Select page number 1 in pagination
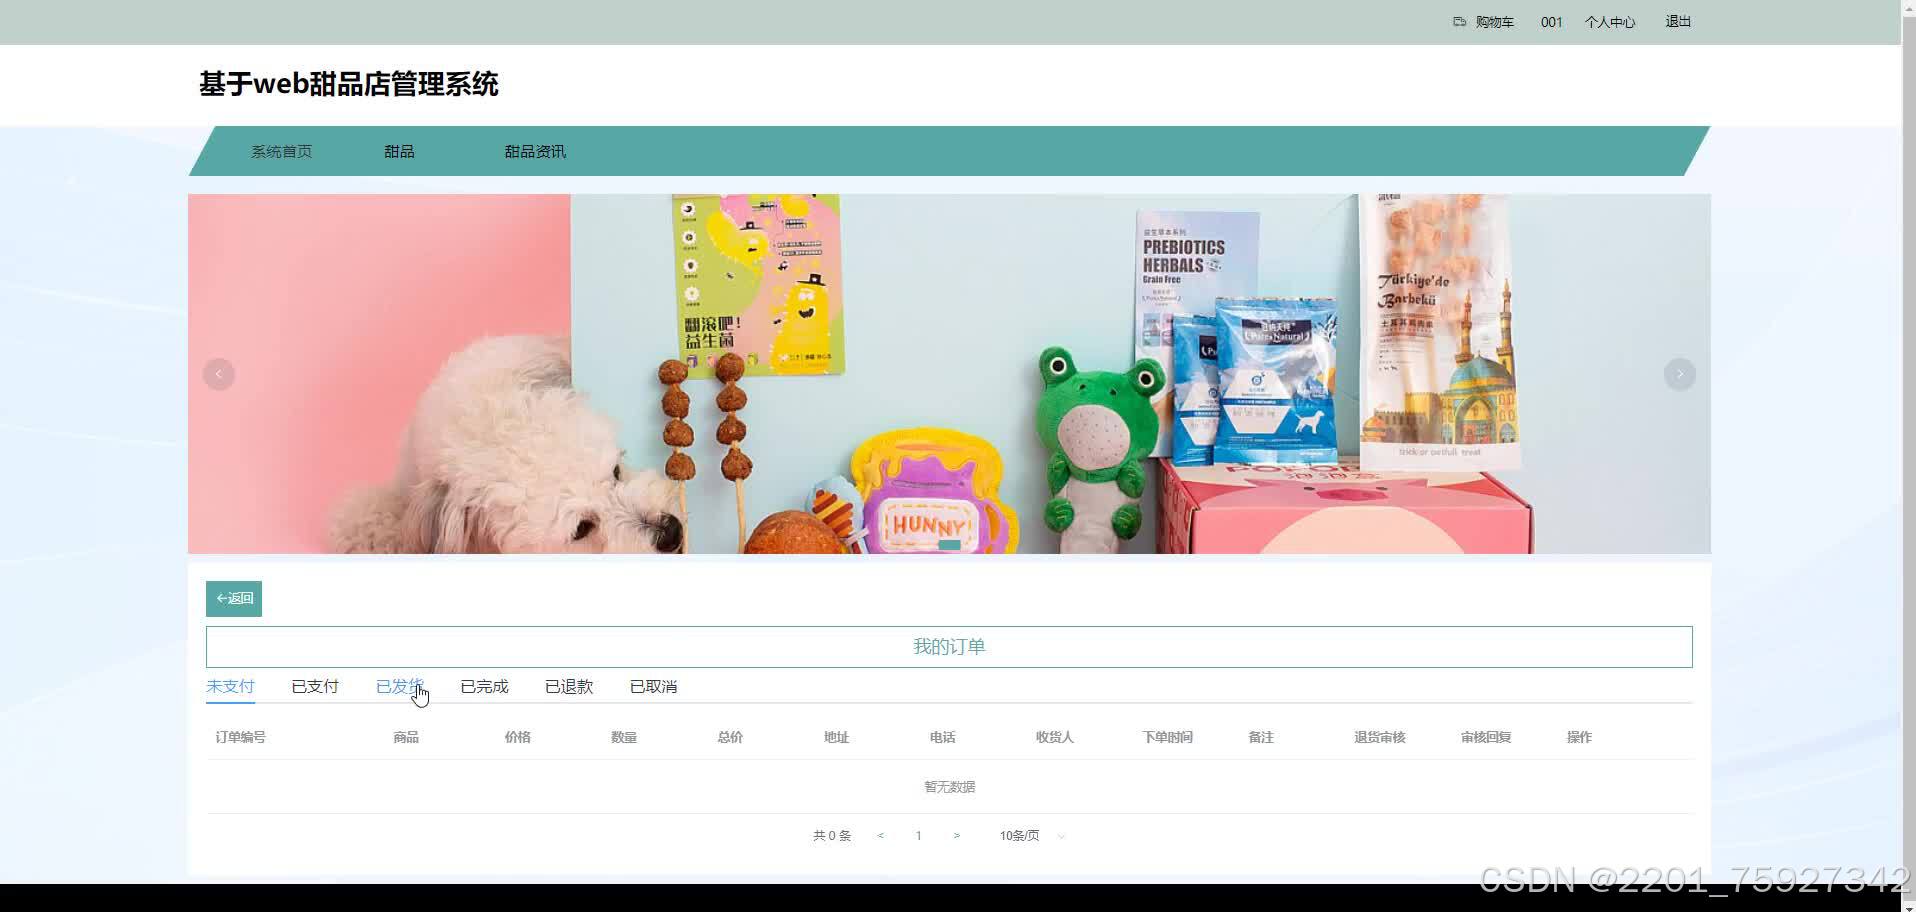Image resolution: width=1916 pixels, height=912 pixels. [x=918, y=836]
